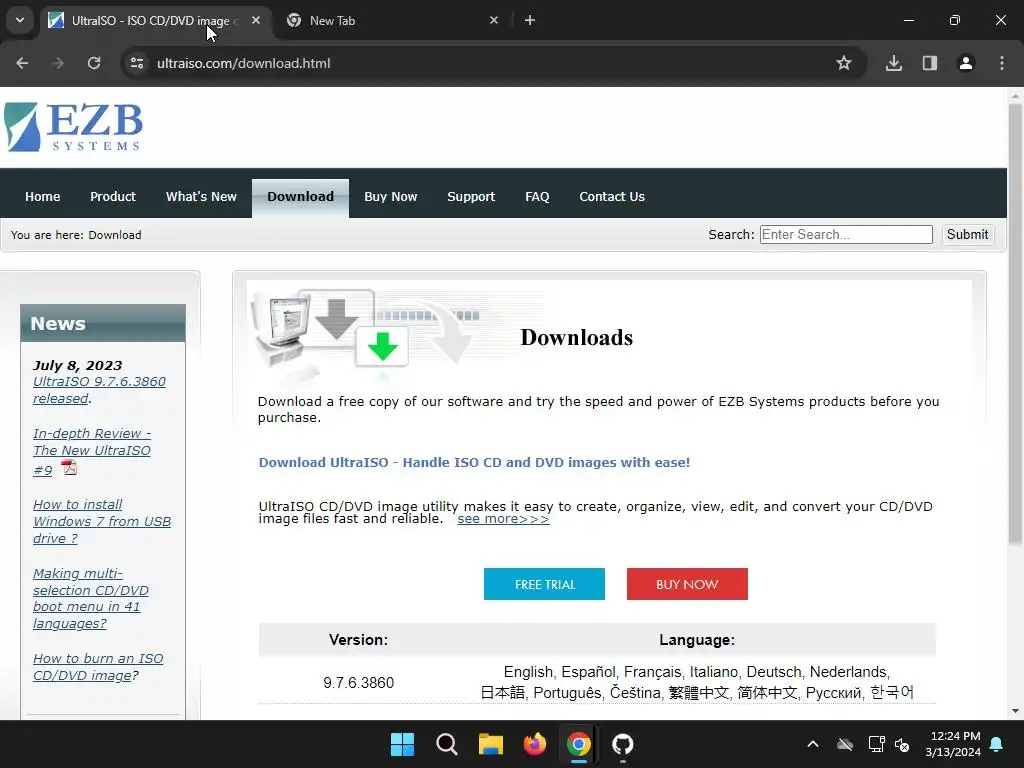Image resolution: width=1024 pixels, height=768 pixels.
Task: Select the Download nav item
Action: (x=300, y=197)
